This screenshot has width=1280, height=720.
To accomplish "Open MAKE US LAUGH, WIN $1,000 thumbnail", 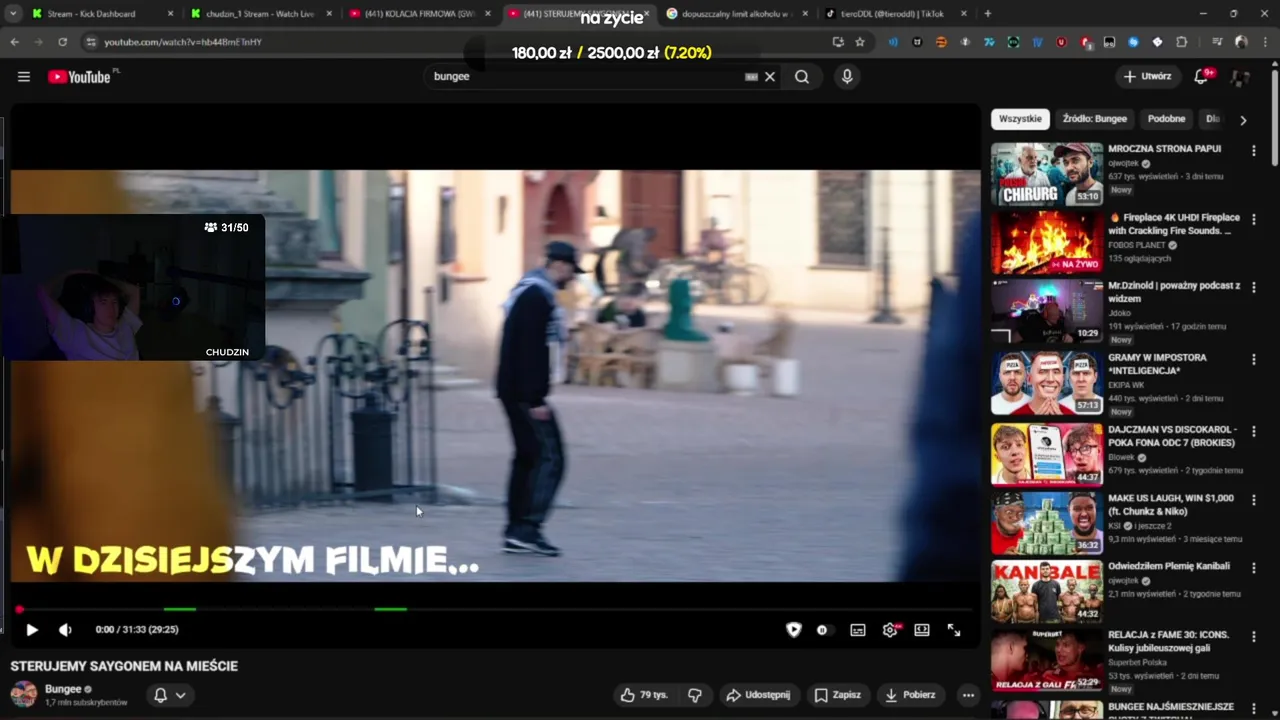I will (x=1047, y=523).
